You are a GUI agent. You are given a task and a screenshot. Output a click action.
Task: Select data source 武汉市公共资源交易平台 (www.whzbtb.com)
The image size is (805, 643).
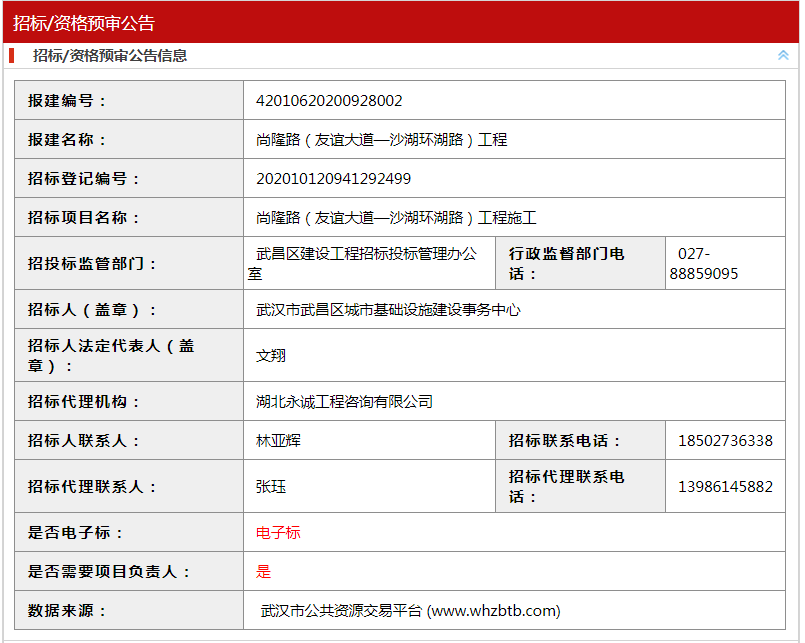click(410, 611)
